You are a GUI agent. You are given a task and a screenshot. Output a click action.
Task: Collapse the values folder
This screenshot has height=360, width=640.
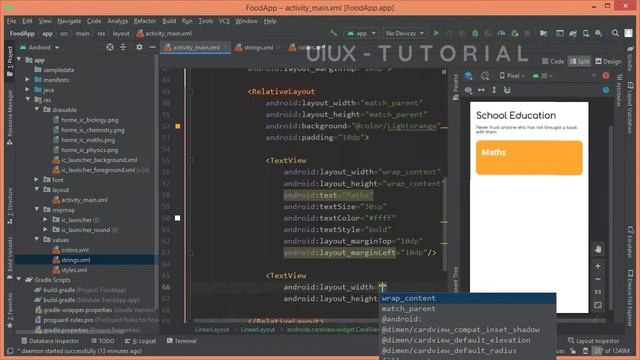[x=37, y=240]
